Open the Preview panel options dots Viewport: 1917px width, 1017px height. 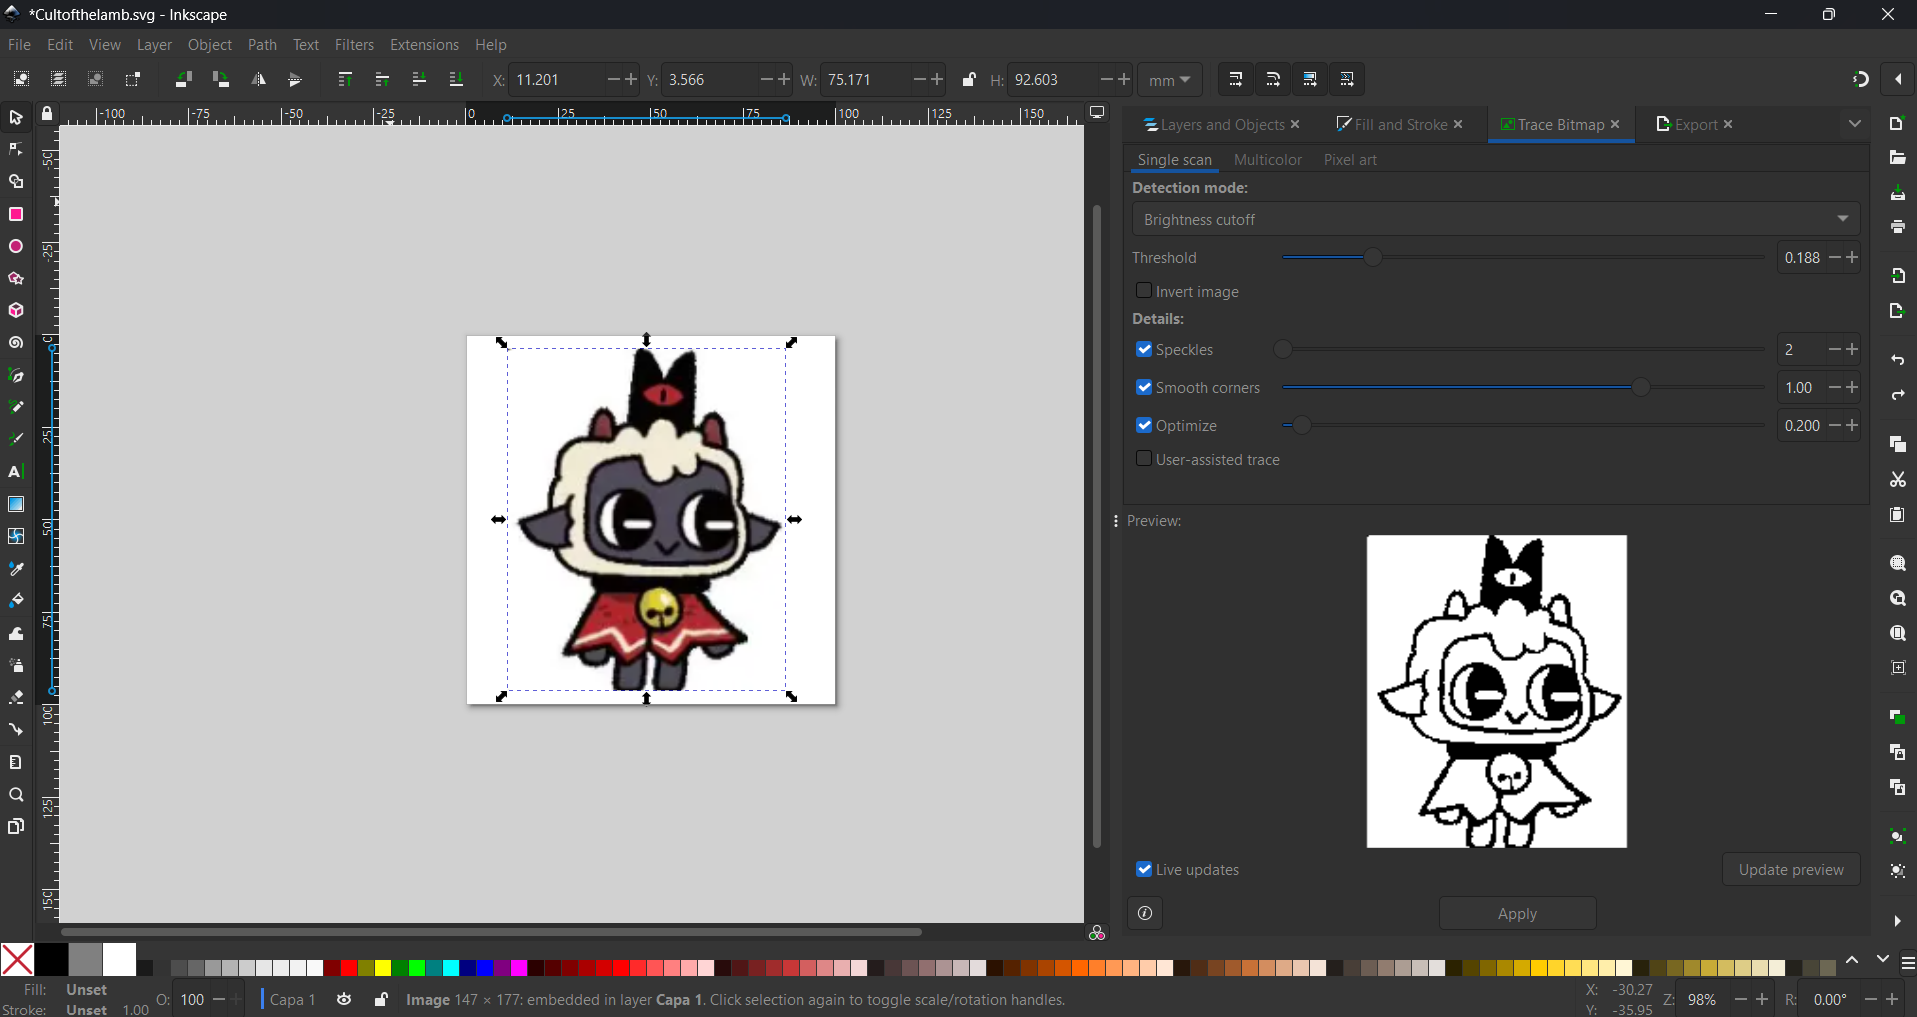1116,521
